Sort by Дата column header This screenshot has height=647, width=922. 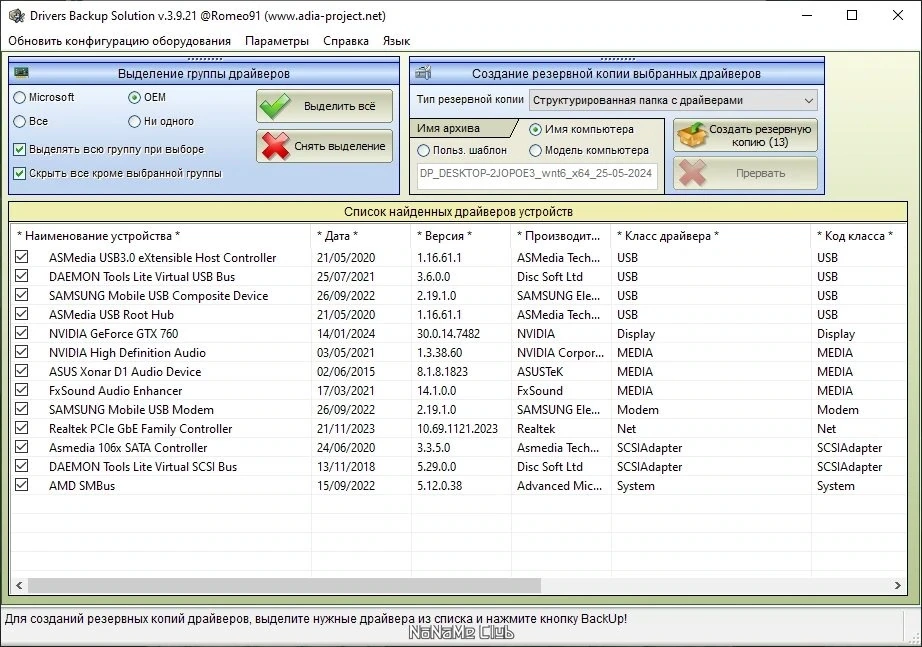point(360,236)
